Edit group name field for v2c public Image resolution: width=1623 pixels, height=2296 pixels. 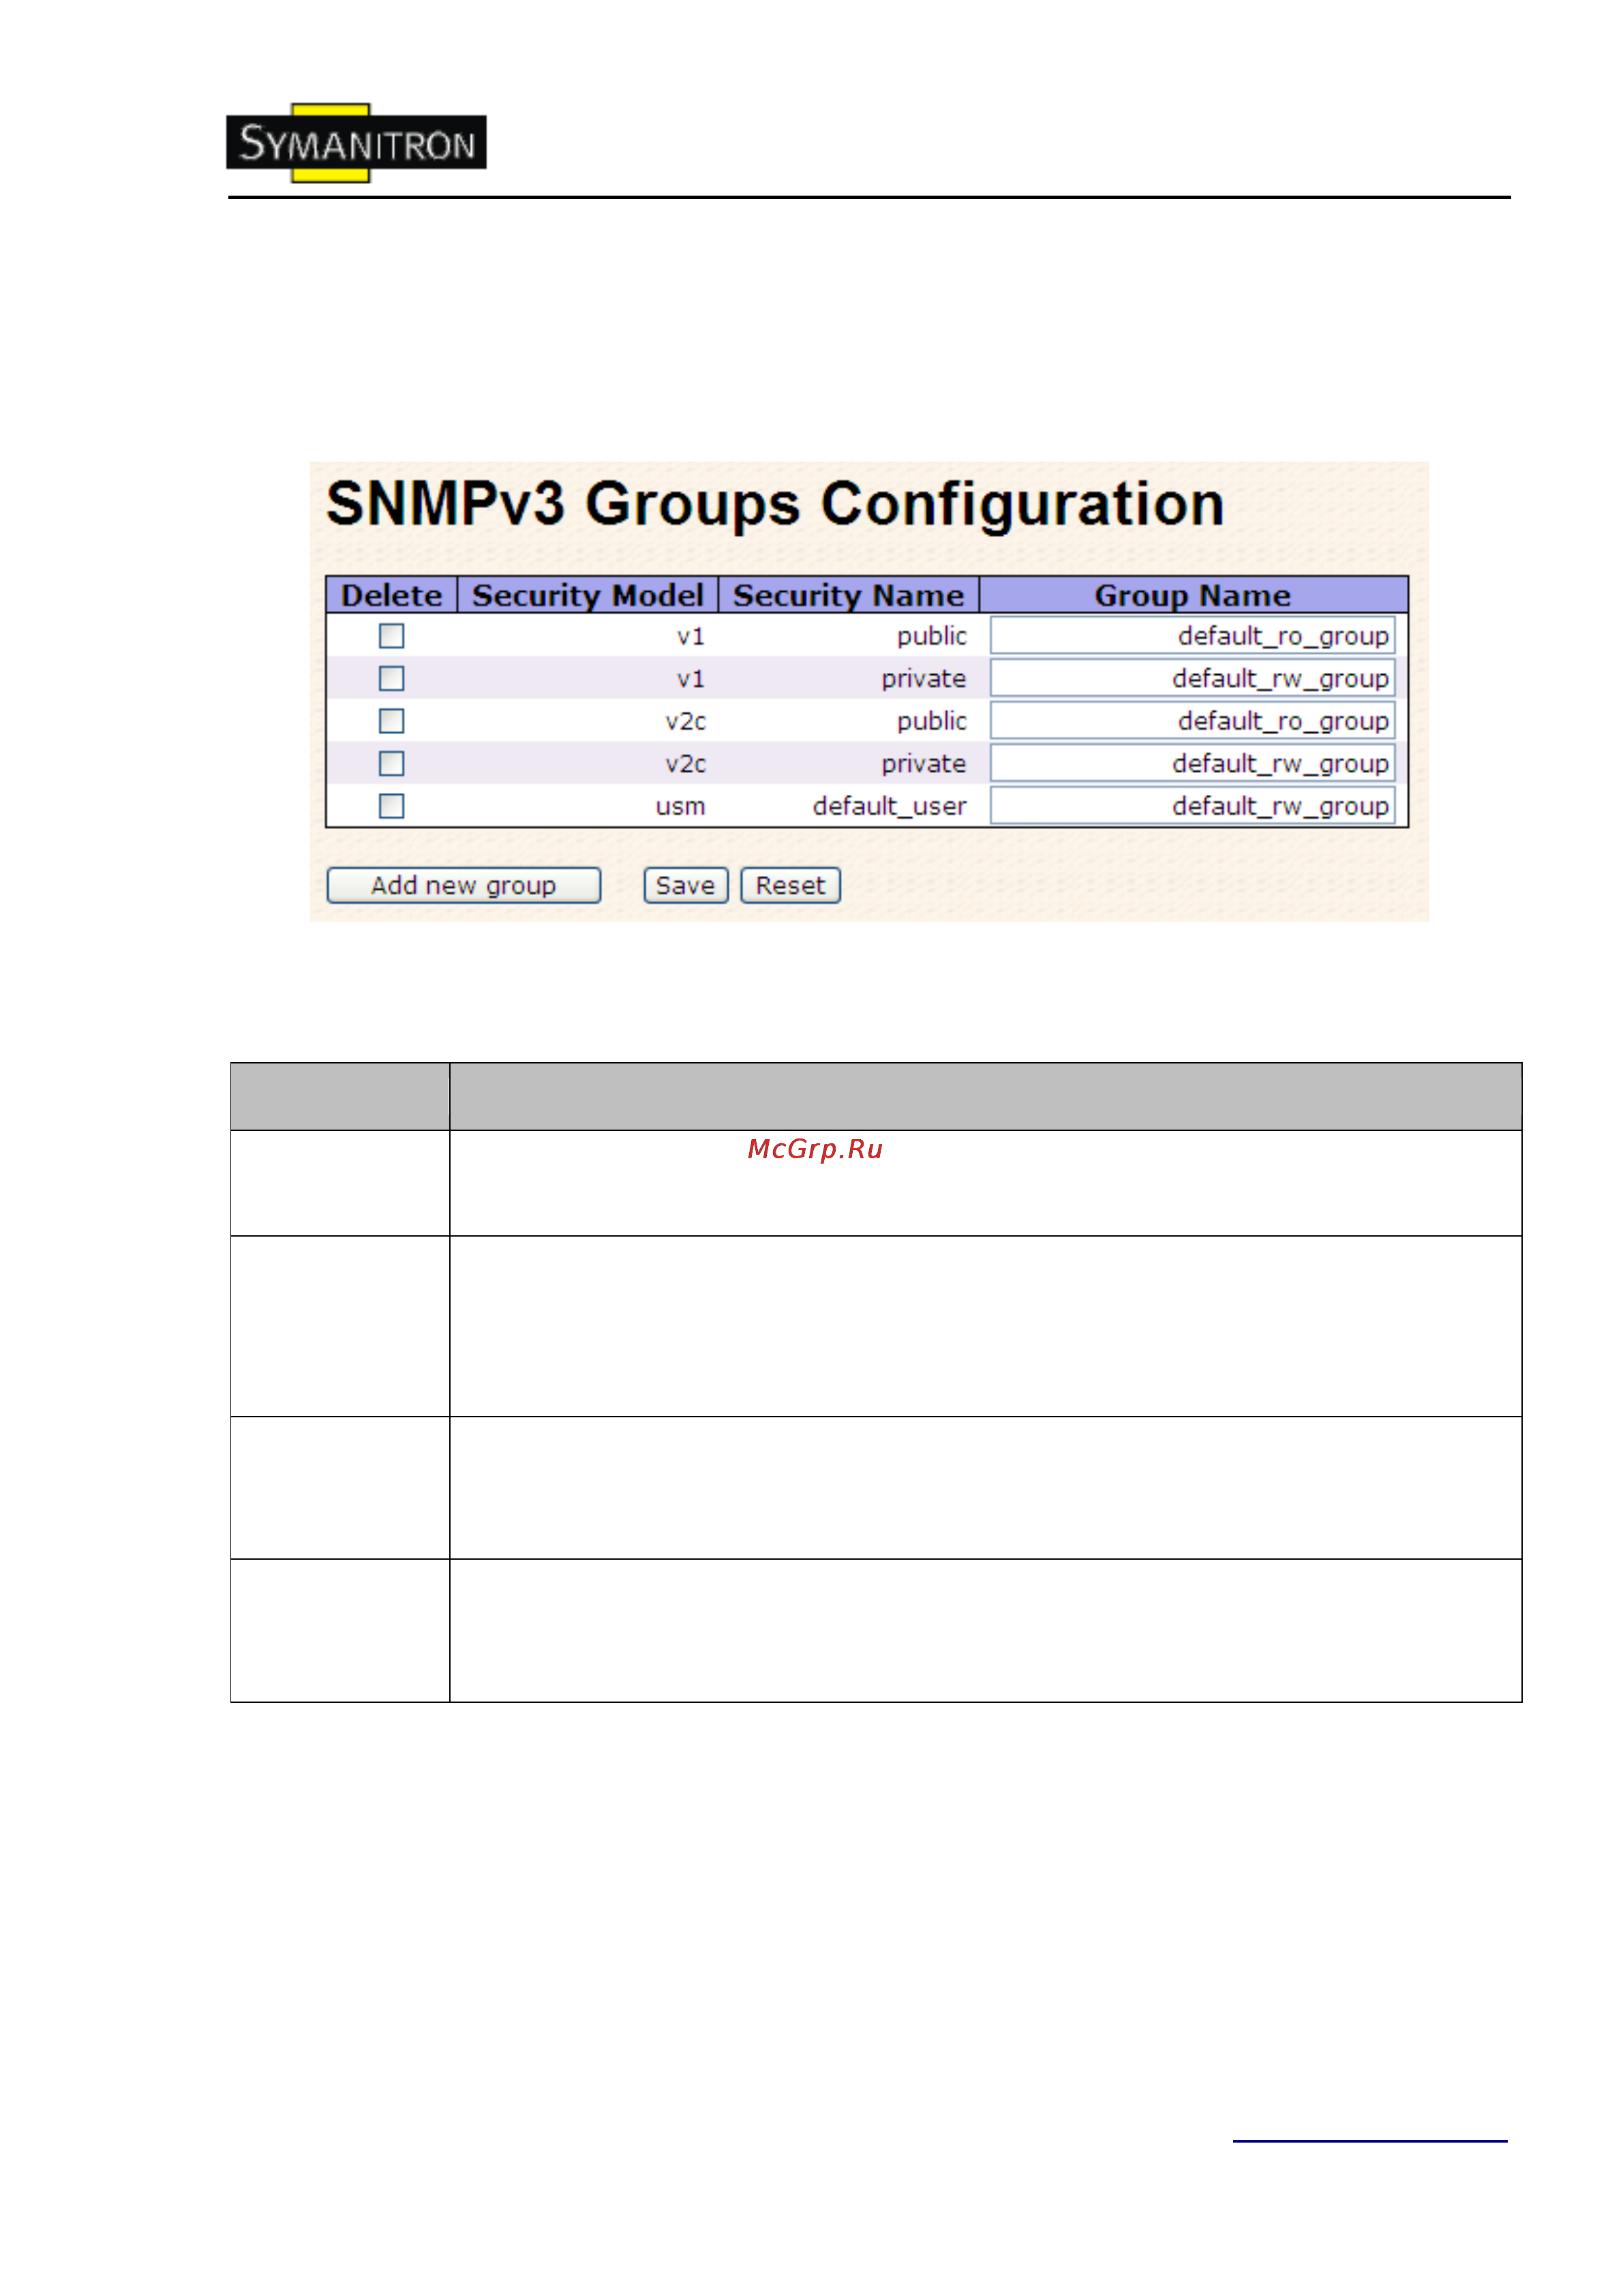tap(1192, 721)
